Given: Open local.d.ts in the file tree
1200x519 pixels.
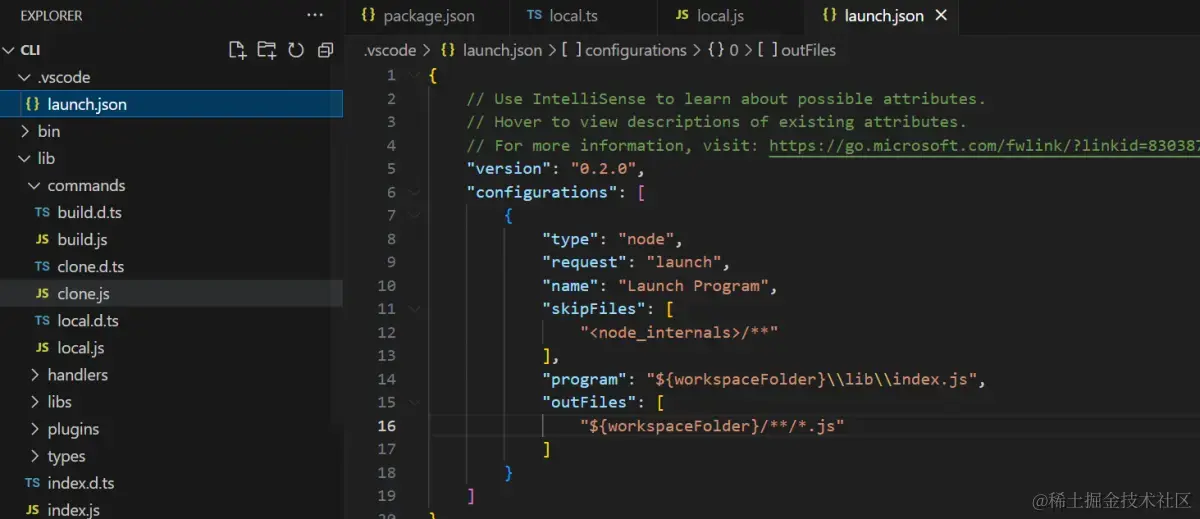Looking at the screenshot, I should point(171,321).
